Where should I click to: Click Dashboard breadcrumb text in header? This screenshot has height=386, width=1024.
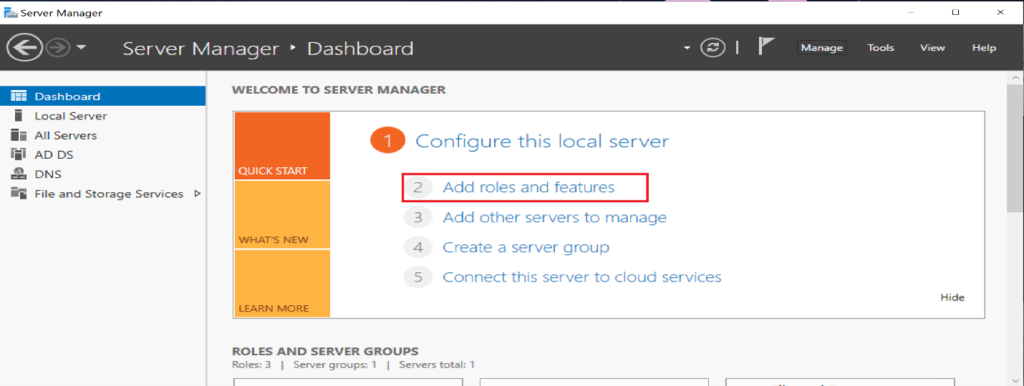pos(360,48)
